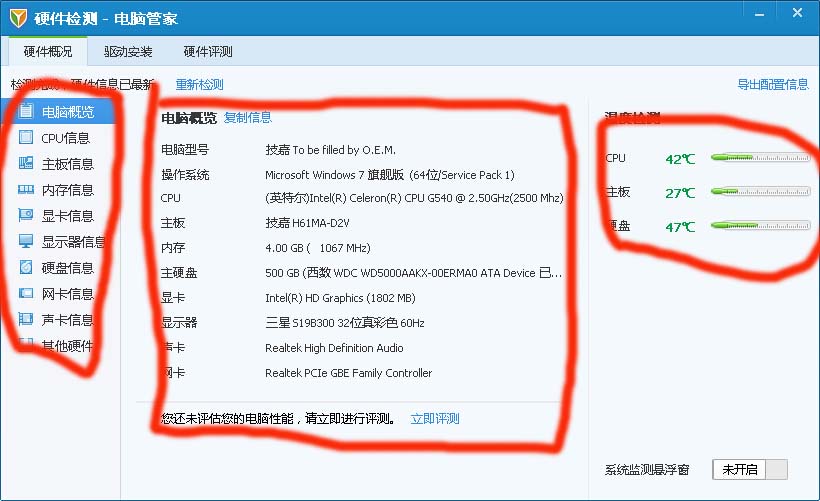Start benchmark via 立即评测 link

point(435,419)
